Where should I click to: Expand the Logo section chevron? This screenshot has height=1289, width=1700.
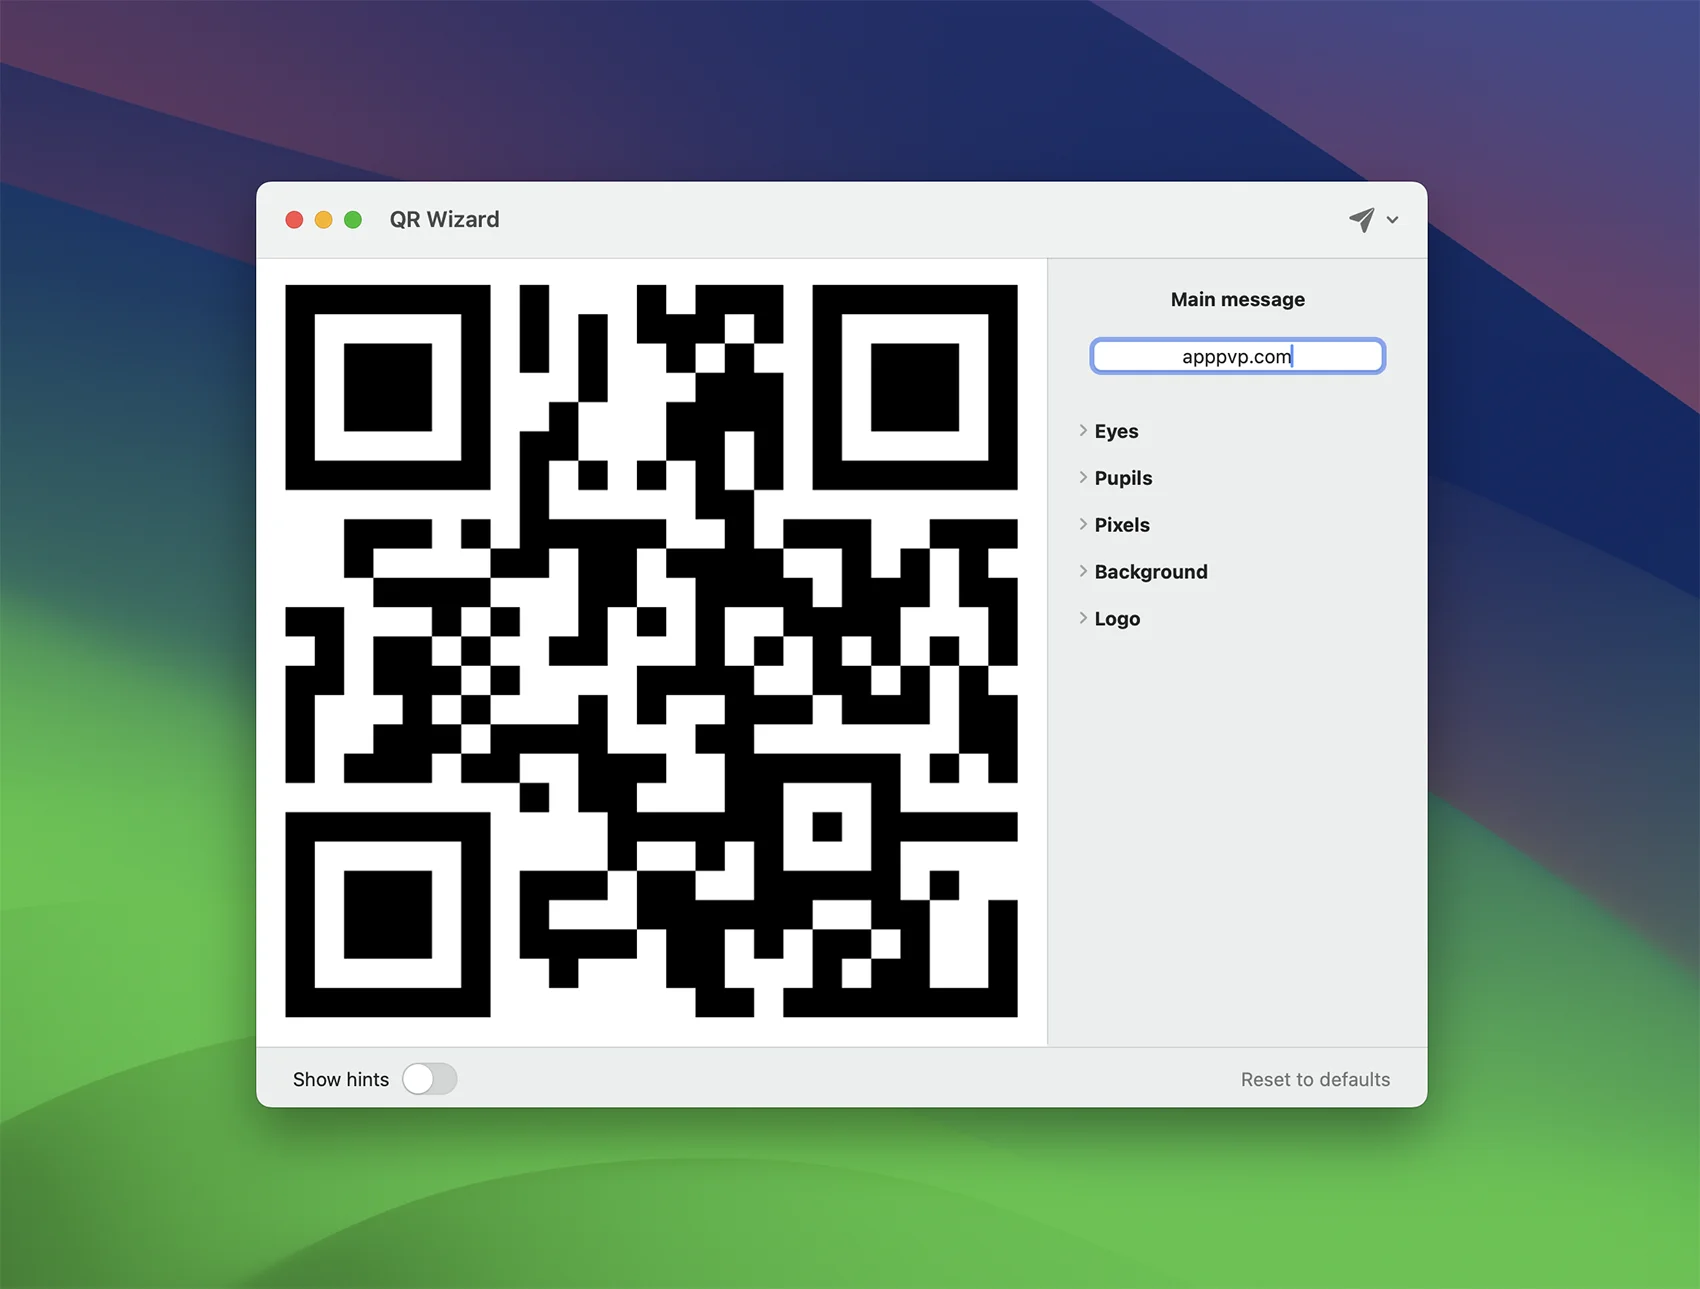coord(1083,618)
